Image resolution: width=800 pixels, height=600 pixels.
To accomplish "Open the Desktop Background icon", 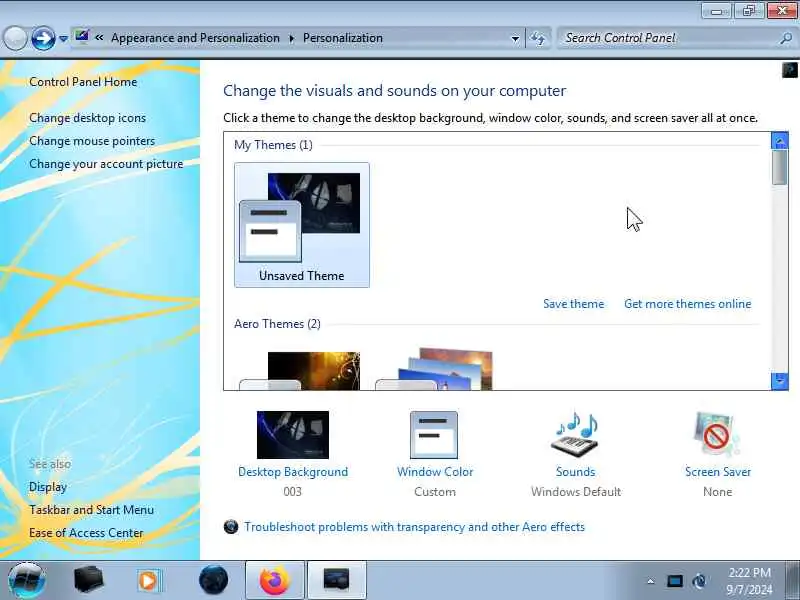I will [x=293, y=435].
